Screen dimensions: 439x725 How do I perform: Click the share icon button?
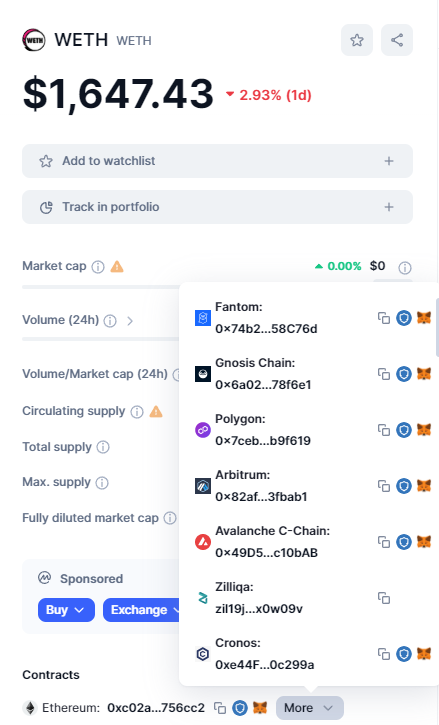pos(397,40)
